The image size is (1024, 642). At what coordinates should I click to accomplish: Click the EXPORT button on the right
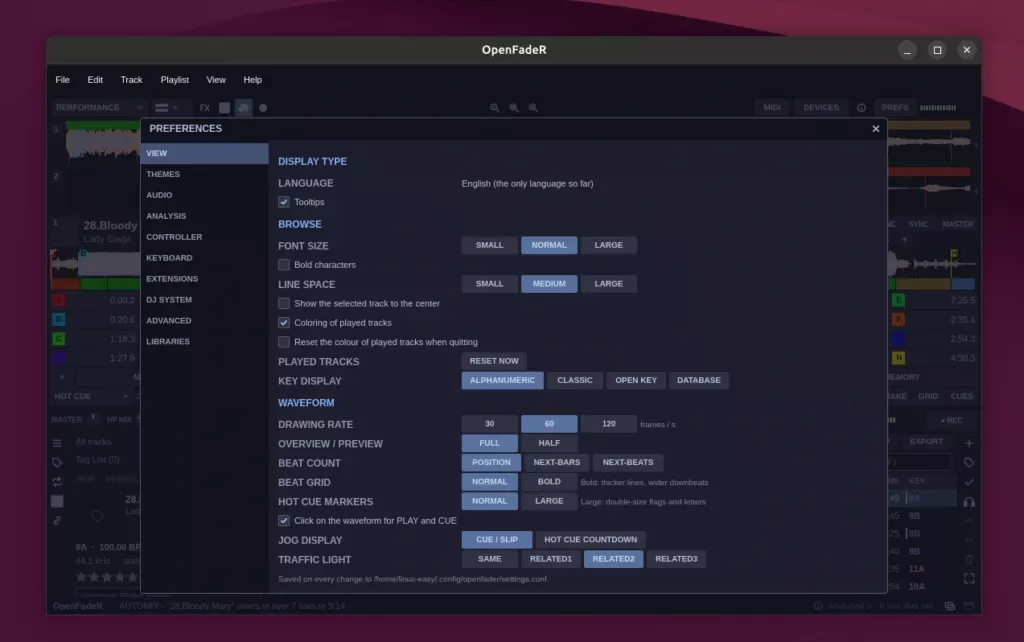(x=926, y=442)
